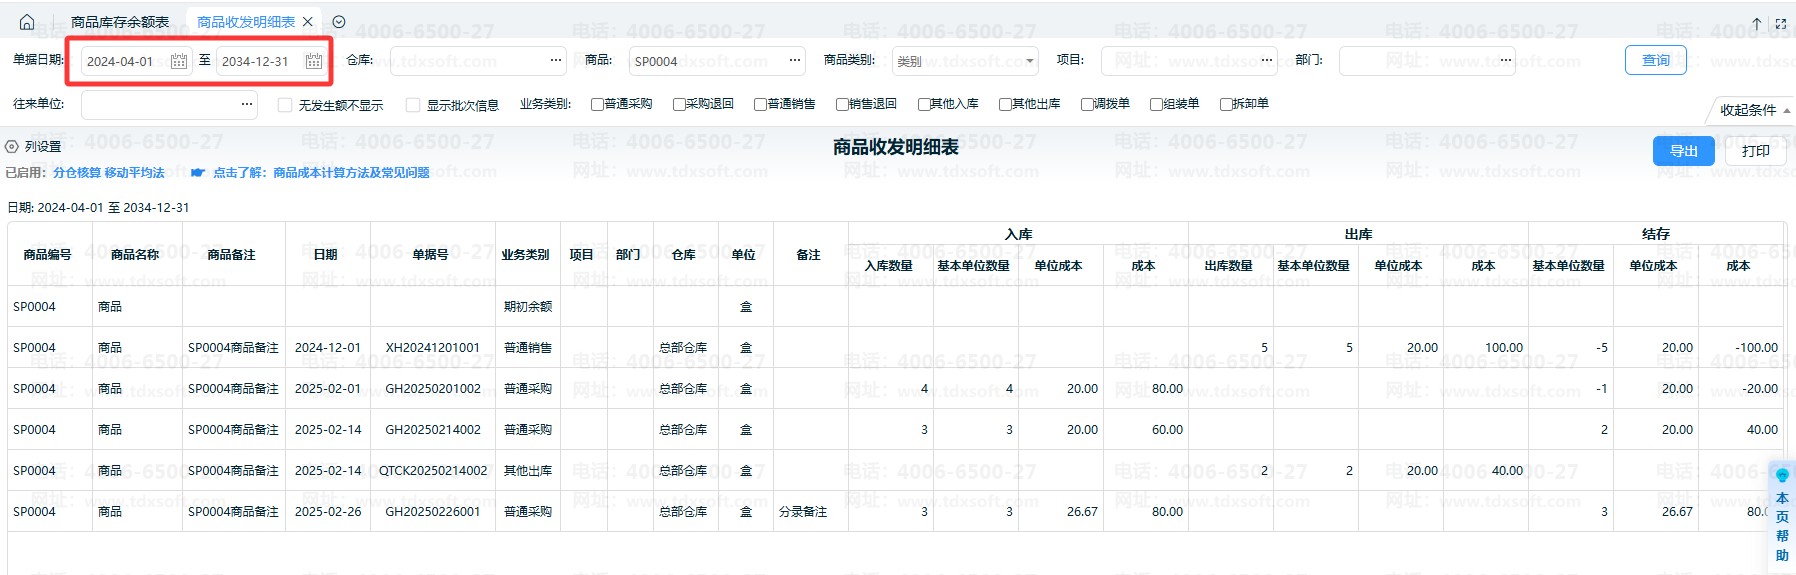Open product lookup ellipsis next to SP0004
This screenshot has height=575, width=1796.
click(x=795, y=61)
